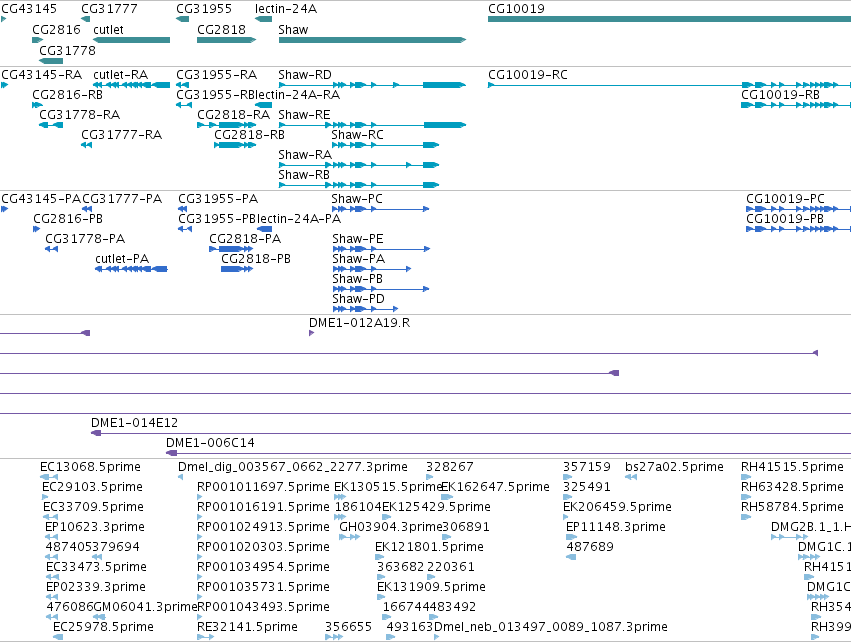Image resolution: width=851 pixels, height=642 pixels.
Task: Click the EC25978.5prime EST label
Action: (104, 627)
